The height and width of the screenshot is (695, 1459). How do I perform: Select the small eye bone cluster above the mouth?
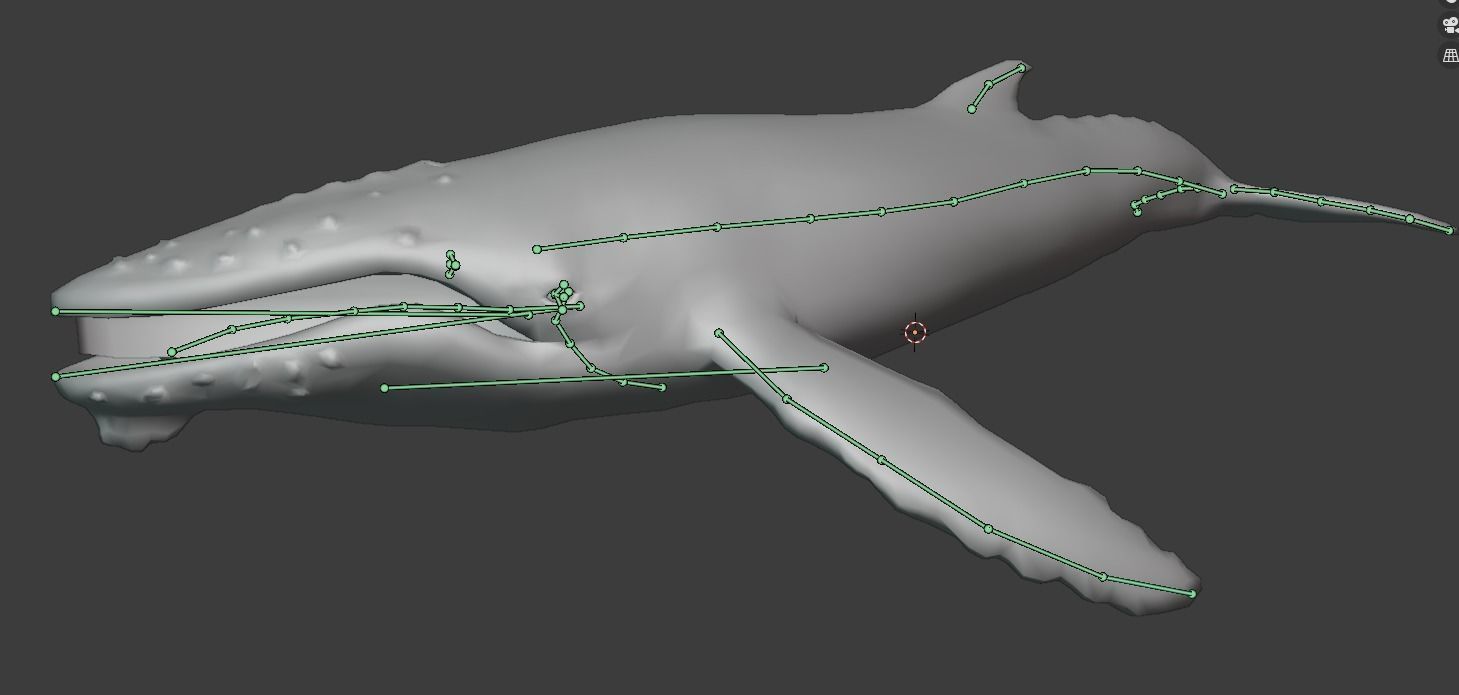[452, 264]
